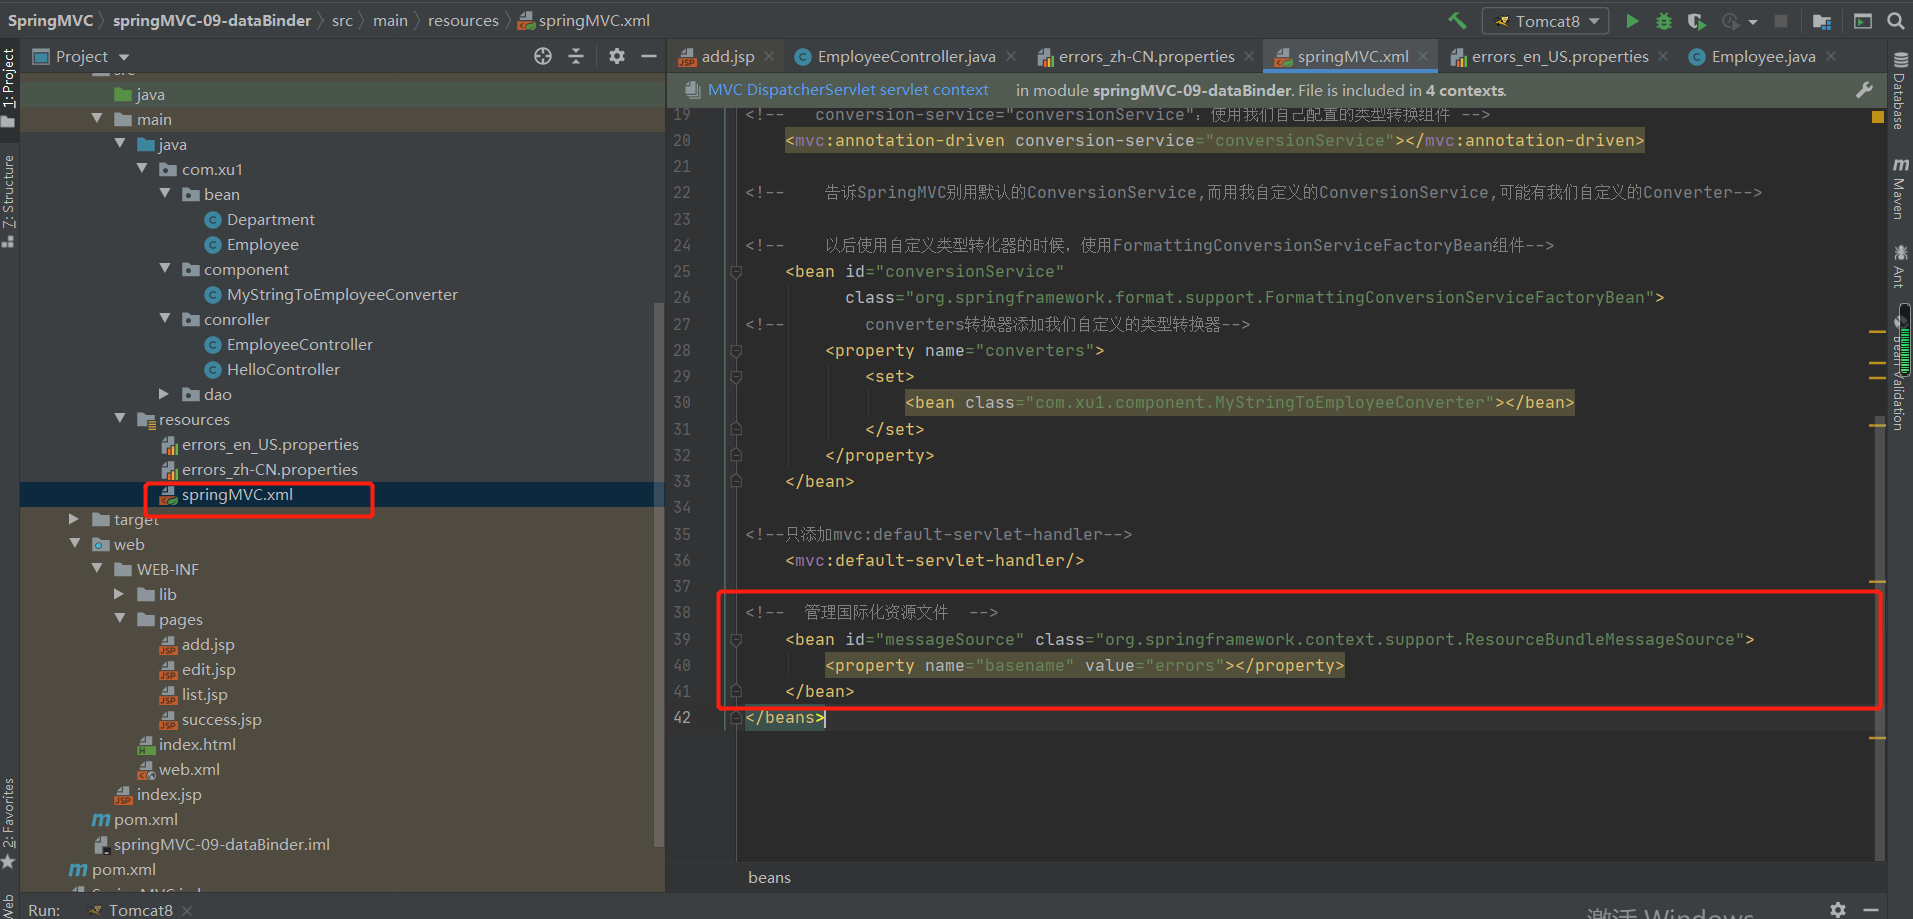1913x919 pixels.
Task: Click the Run Anything icon
Action: 1863,21
